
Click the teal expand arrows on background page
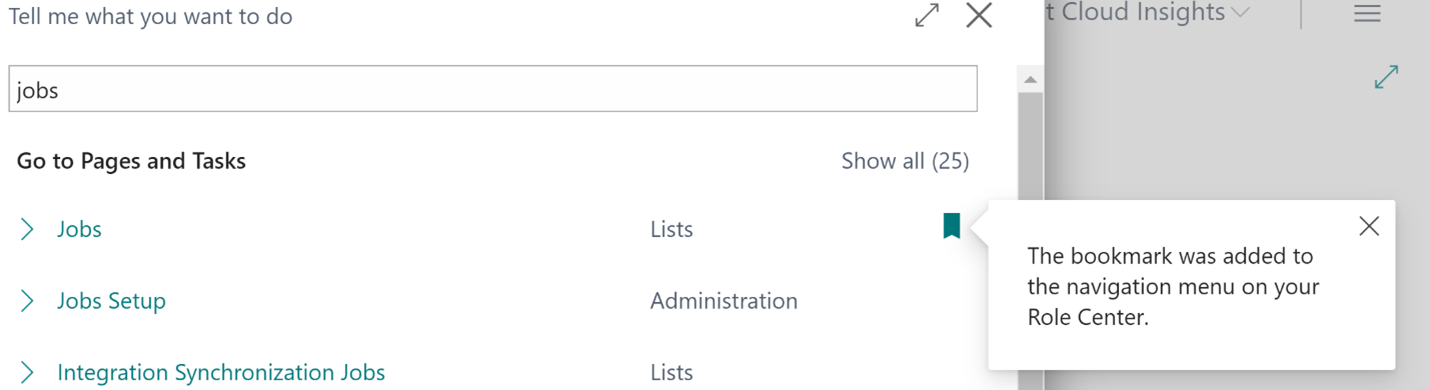pos(1386,77)
